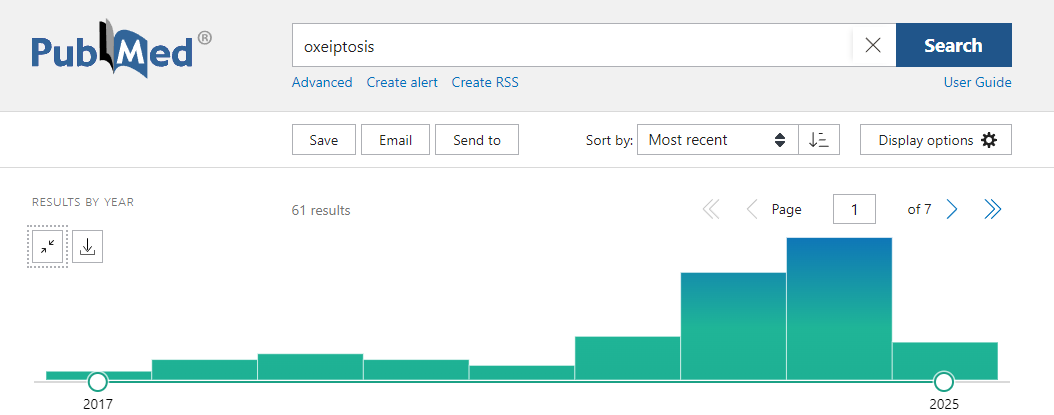The image size is (1054, 415).
Task: Open the Send to menu
Action: click(476, 140)
